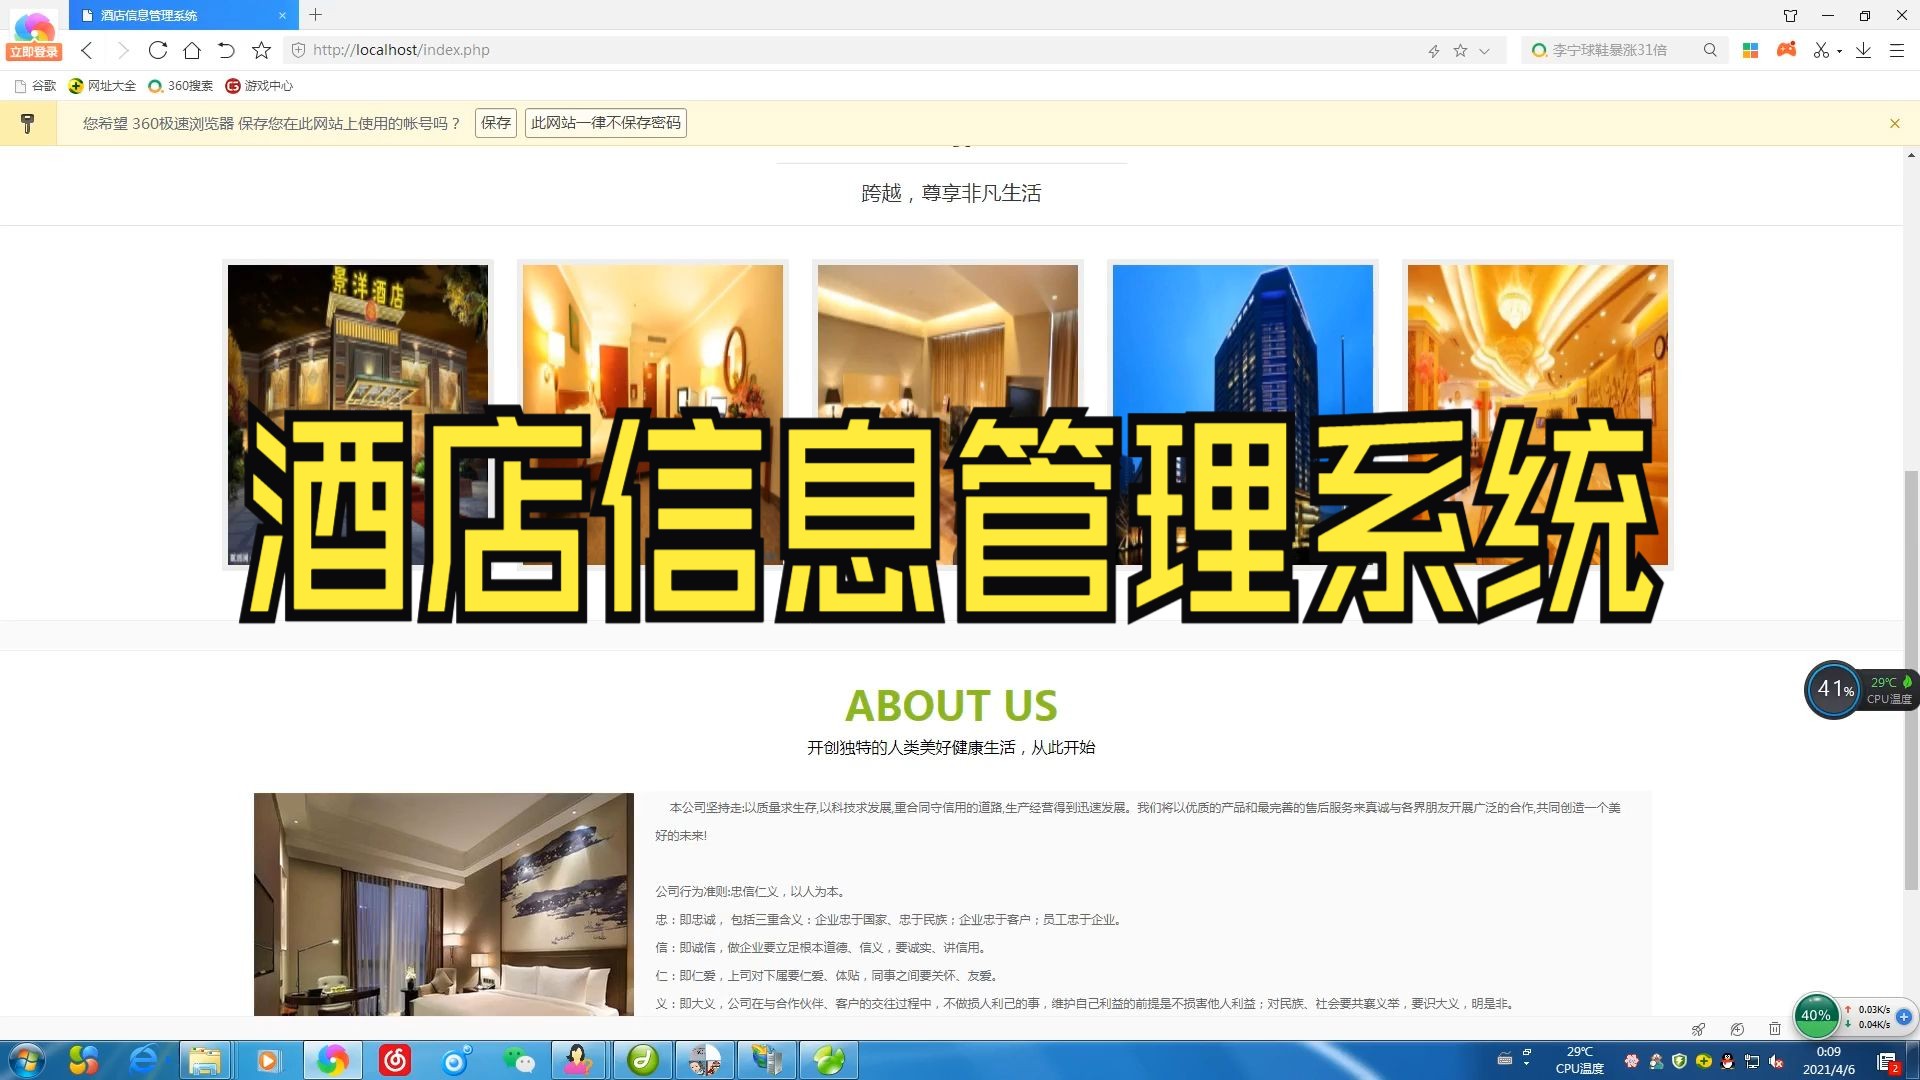Expand the screenshot tool dropdown arrow

pyautogui.click(x=1839, y=51)
